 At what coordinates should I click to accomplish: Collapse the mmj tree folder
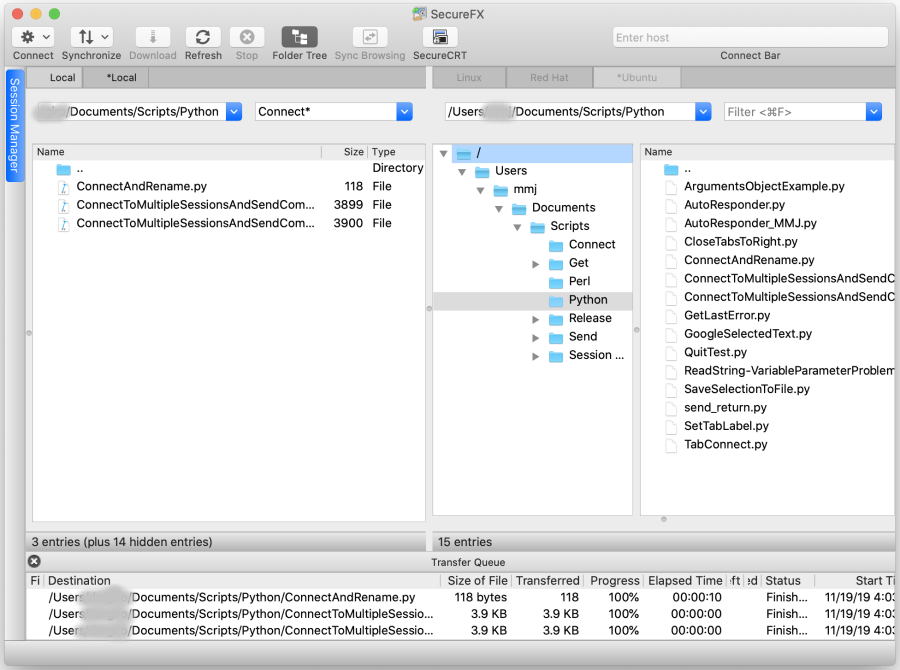(x=480, y=190)
